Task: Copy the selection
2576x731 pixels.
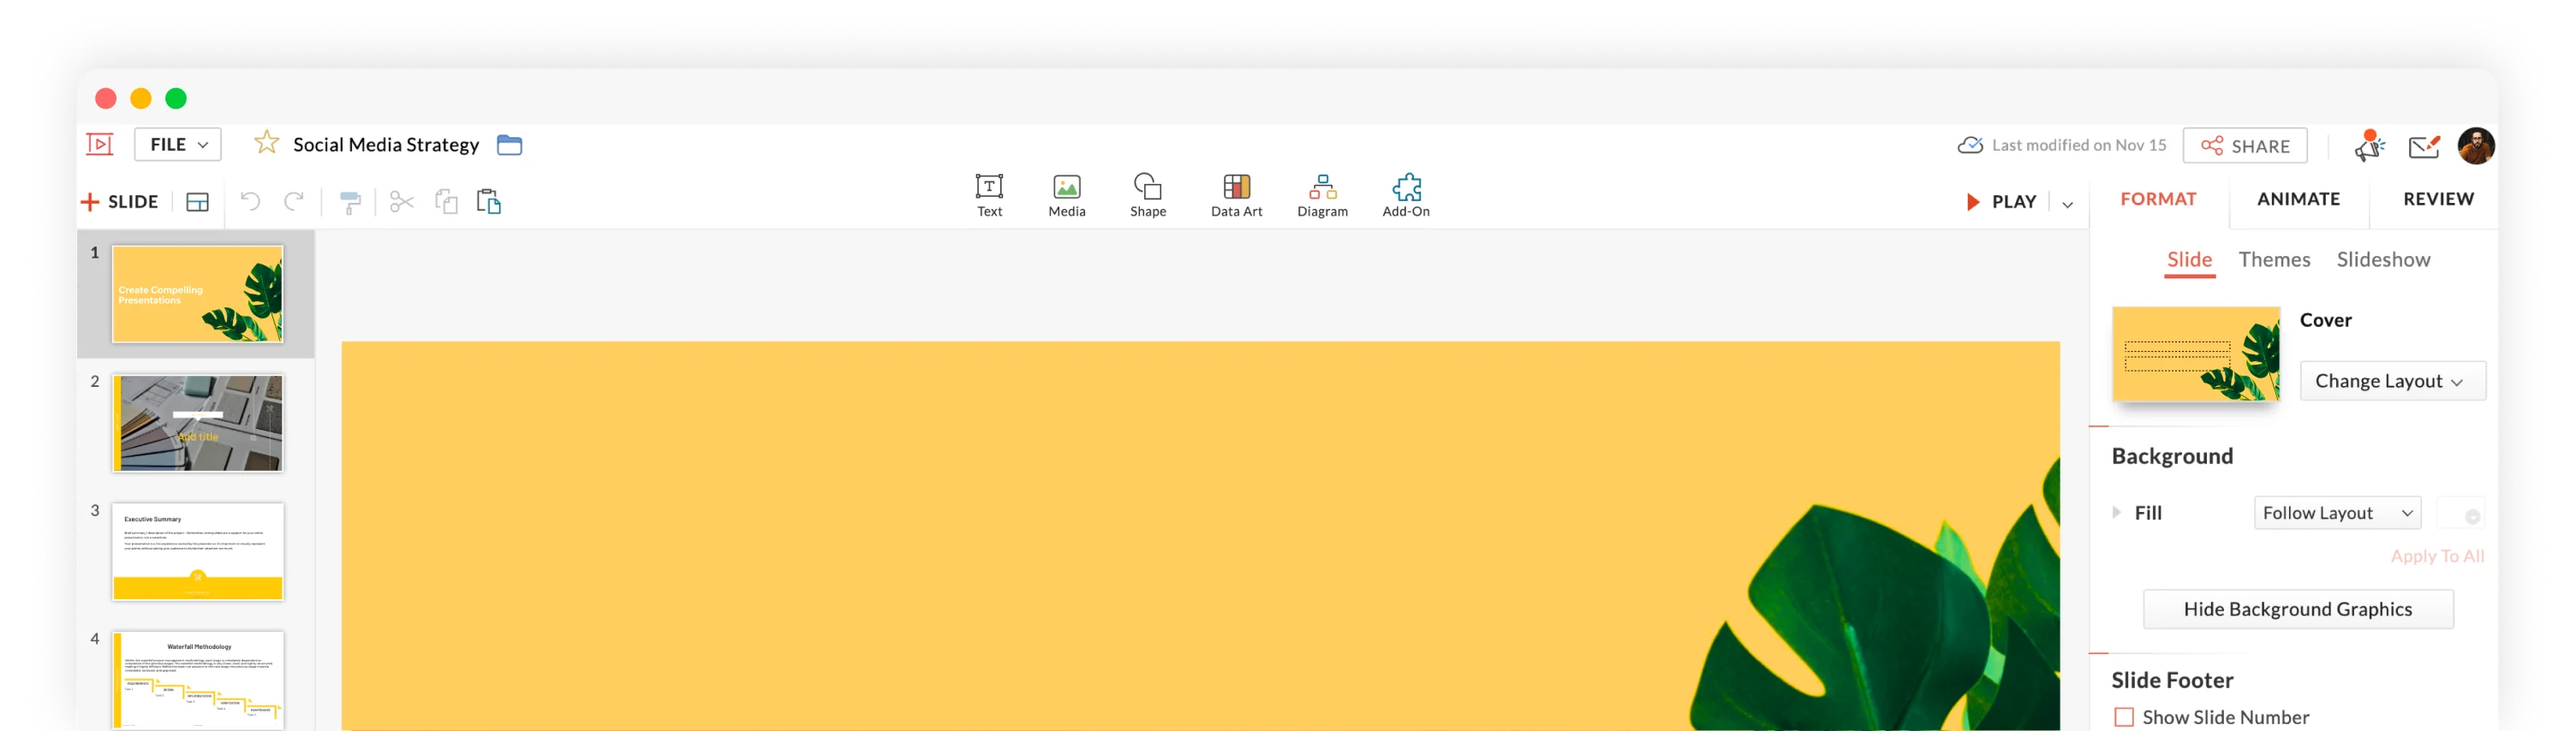Action: pyautogui.click(x=446, y=202)
